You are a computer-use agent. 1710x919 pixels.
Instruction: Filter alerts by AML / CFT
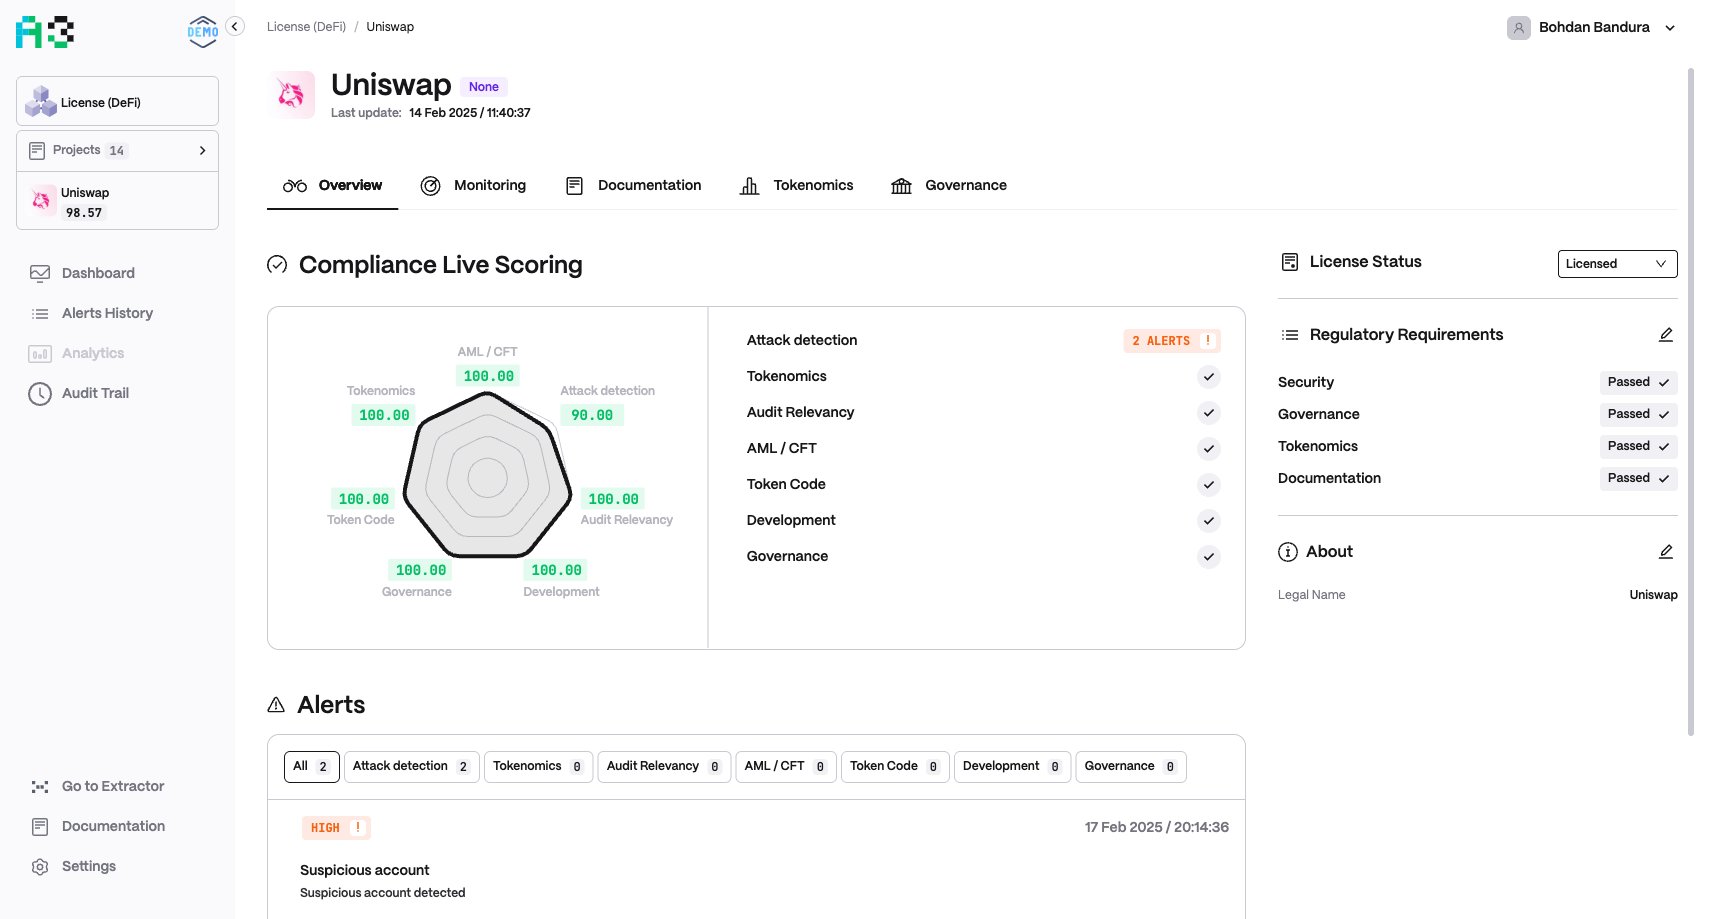coord(786,767)
